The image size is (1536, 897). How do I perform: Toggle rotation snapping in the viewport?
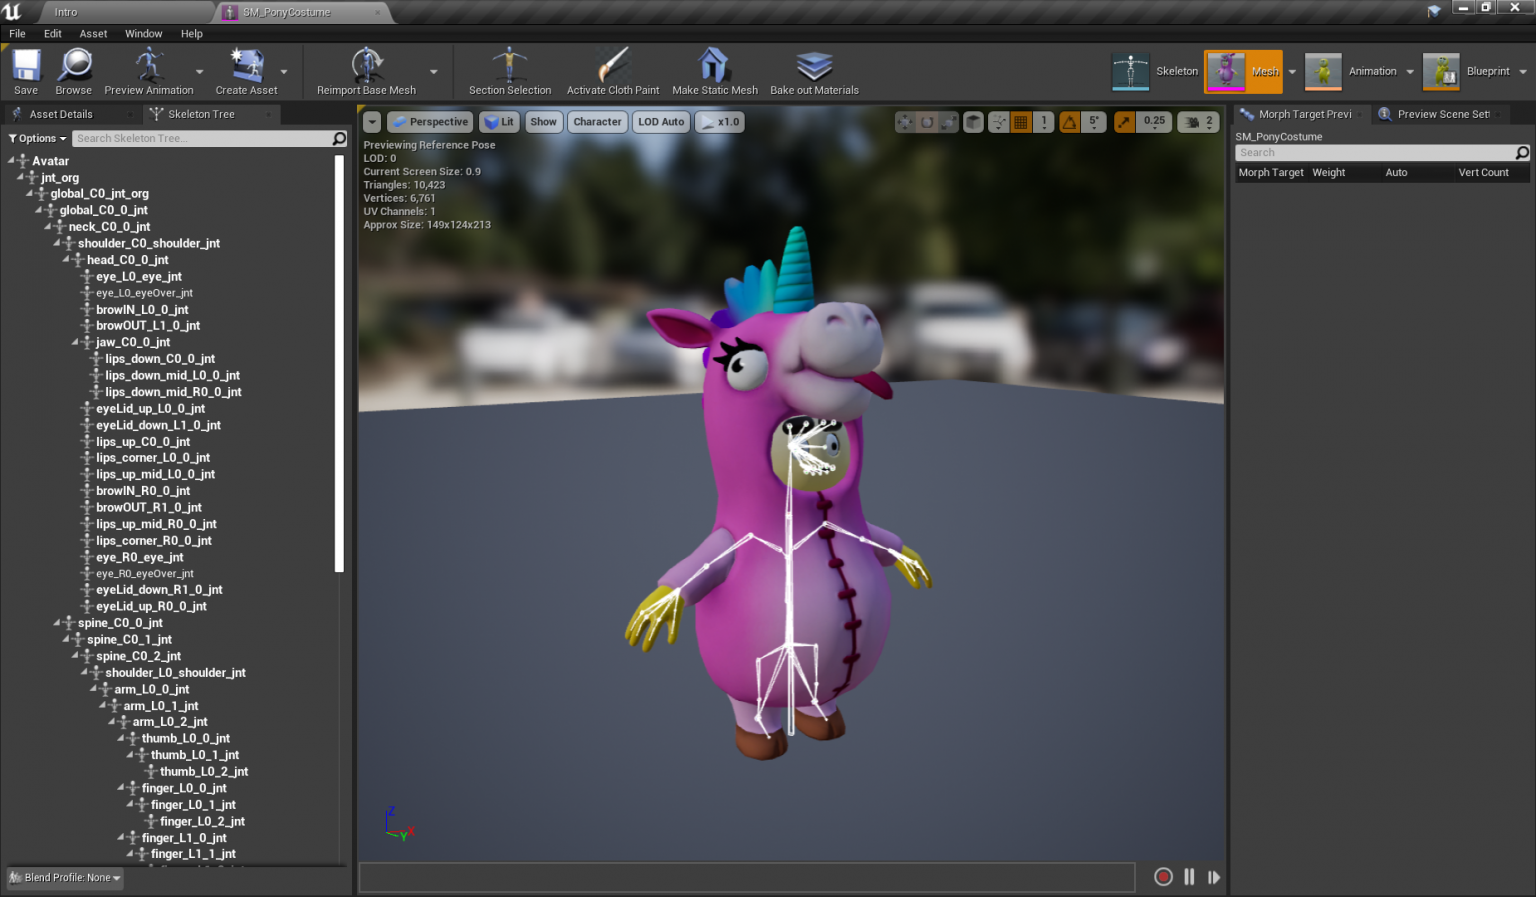click(1070, 122)
